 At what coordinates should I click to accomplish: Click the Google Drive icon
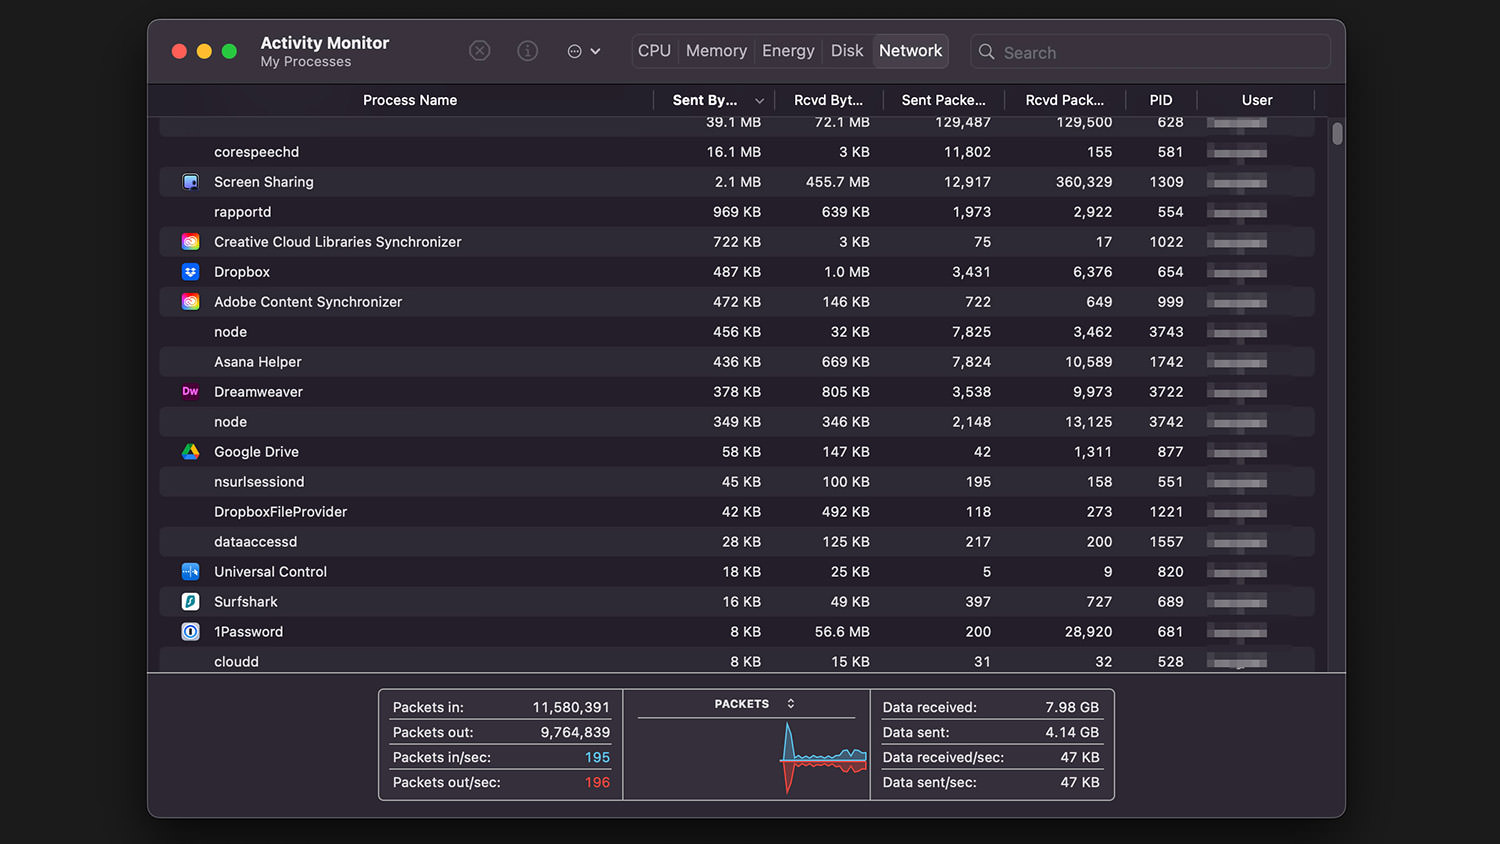(x=190, y=452)
